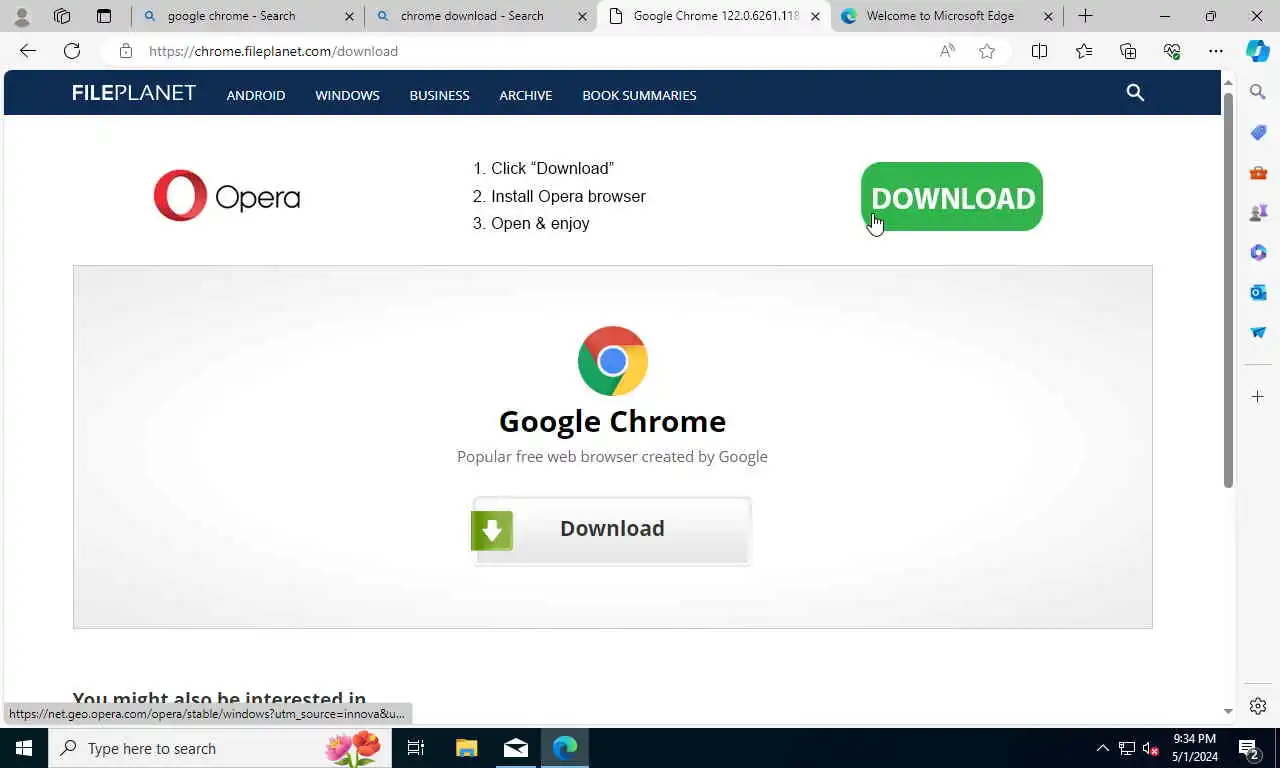Switch to the google chrome - Search tab

coord(248,16)
